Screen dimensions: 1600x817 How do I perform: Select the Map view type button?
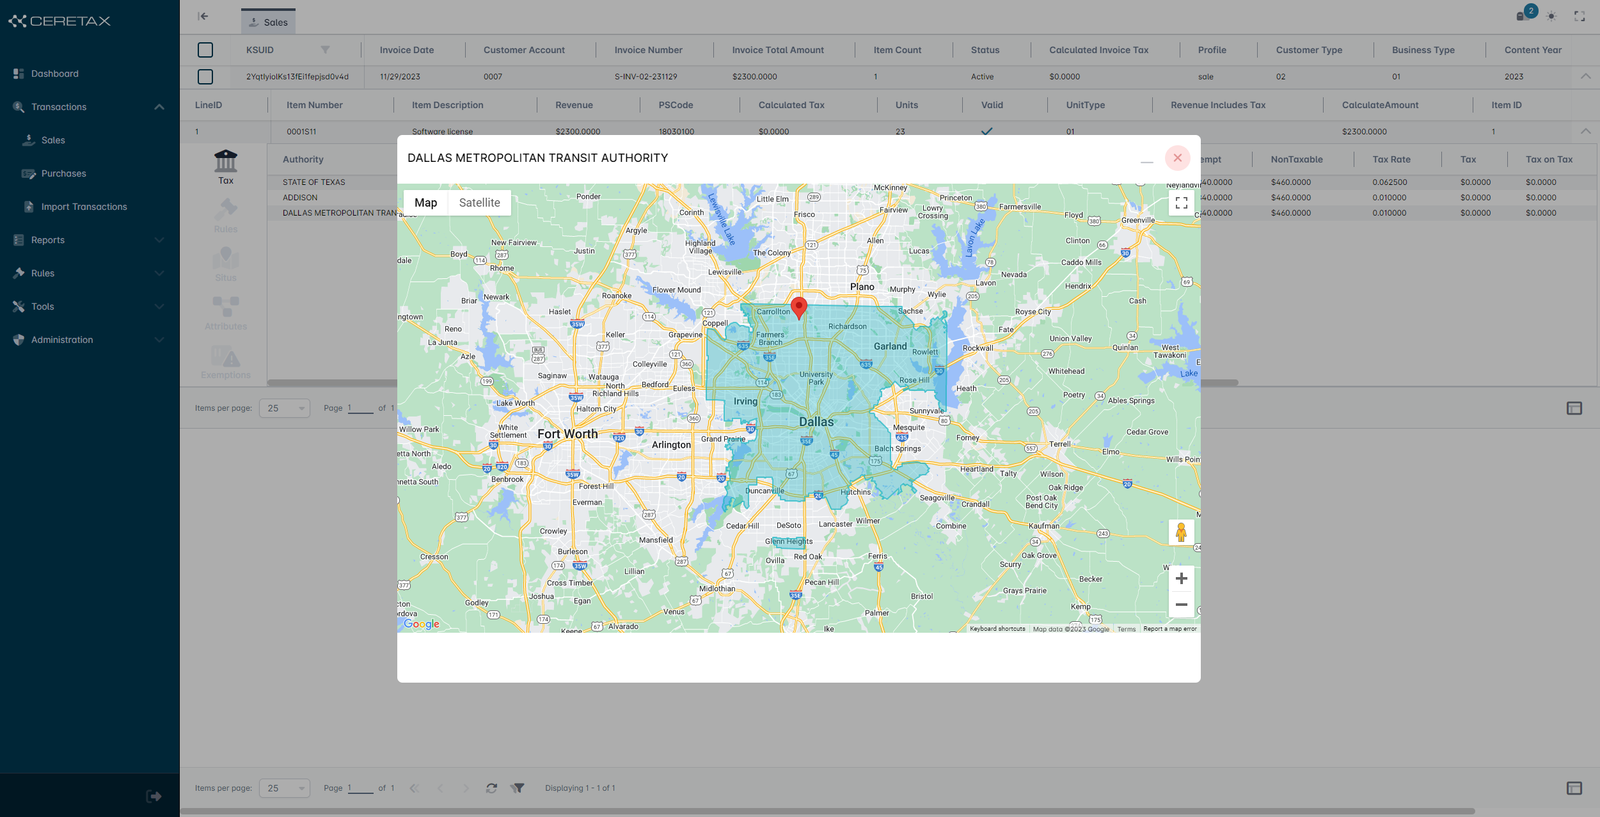pos(426,203)
